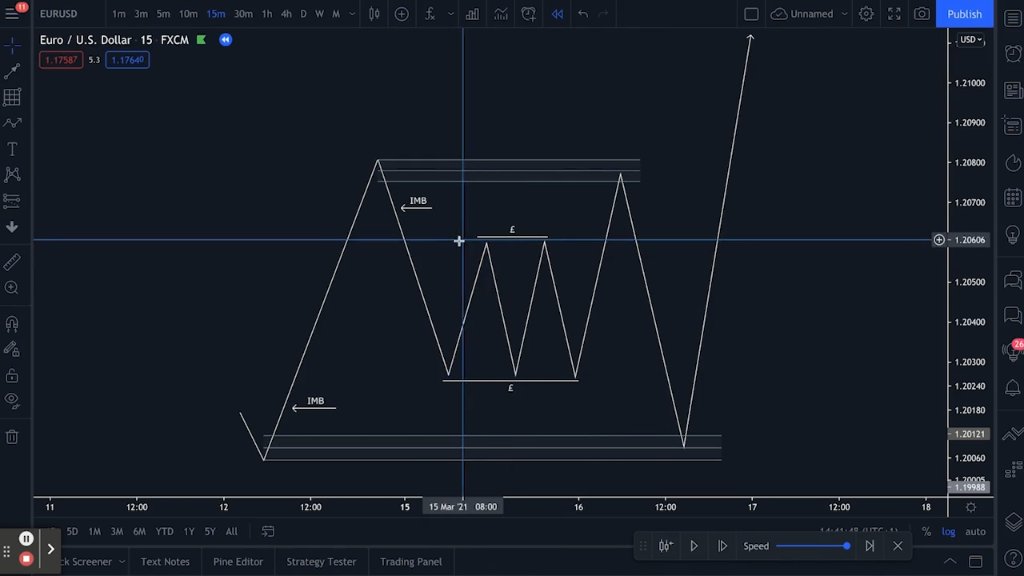The width and height of the screenshot is (1024, 576).
Task: Click the Publish button
Action: 965,14
